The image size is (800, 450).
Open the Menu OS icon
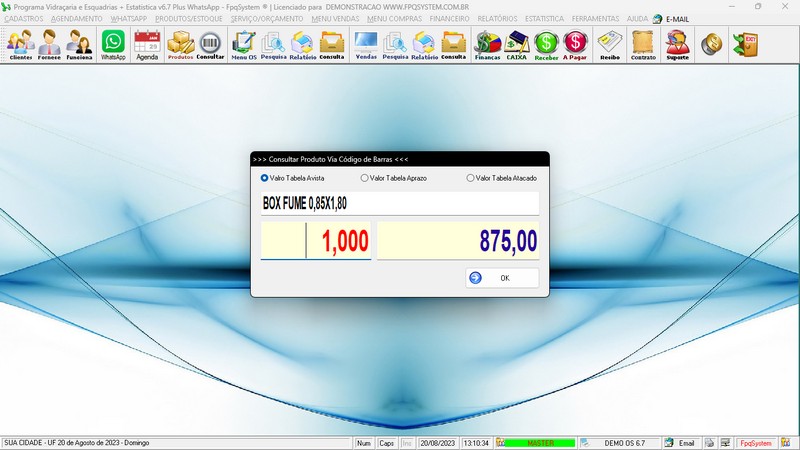(x=244, y=45)
